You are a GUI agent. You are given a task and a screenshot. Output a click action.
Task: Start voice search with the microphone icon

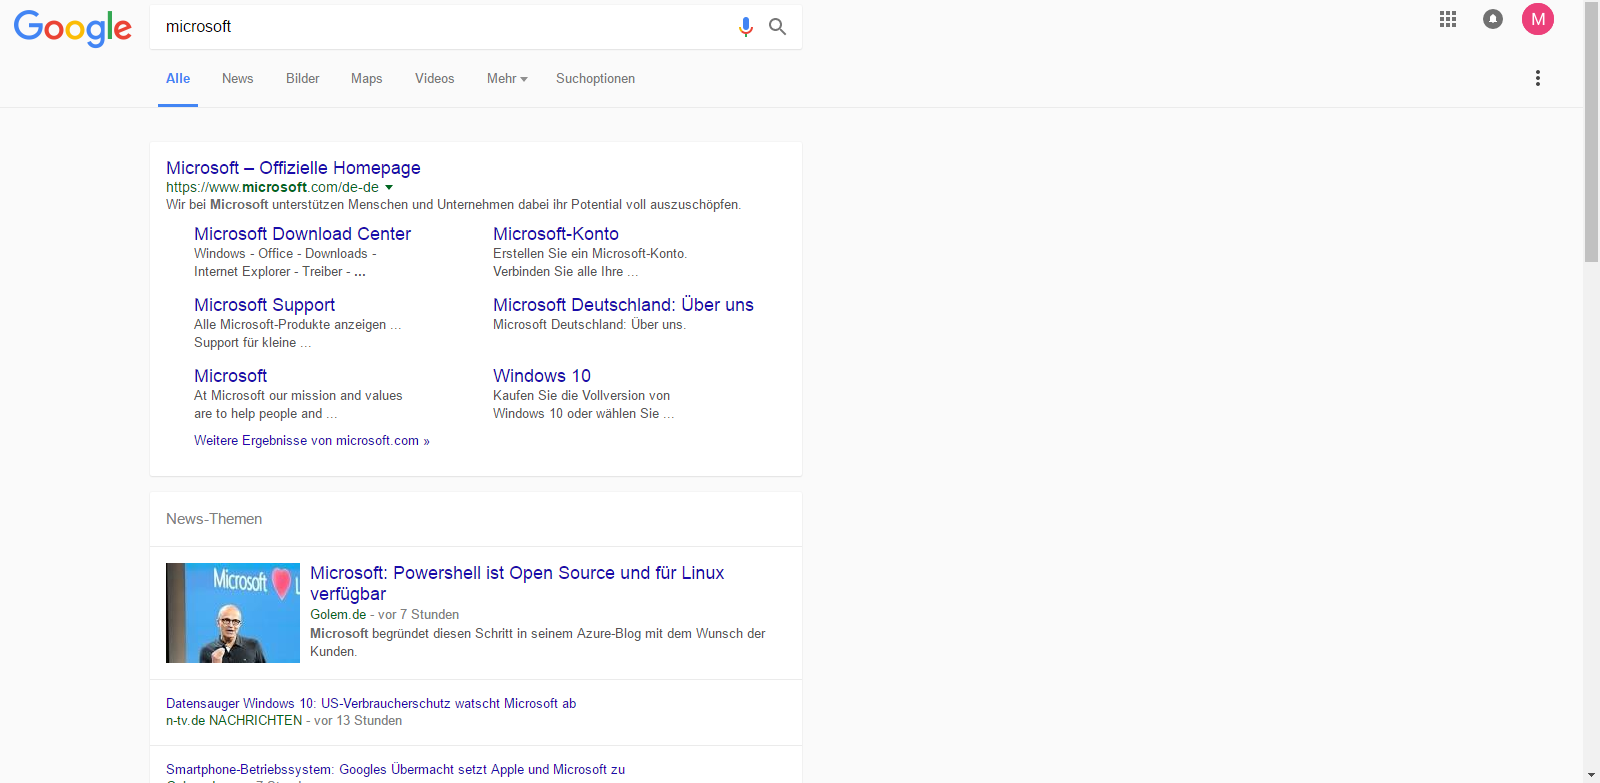(x=745, y=27)
